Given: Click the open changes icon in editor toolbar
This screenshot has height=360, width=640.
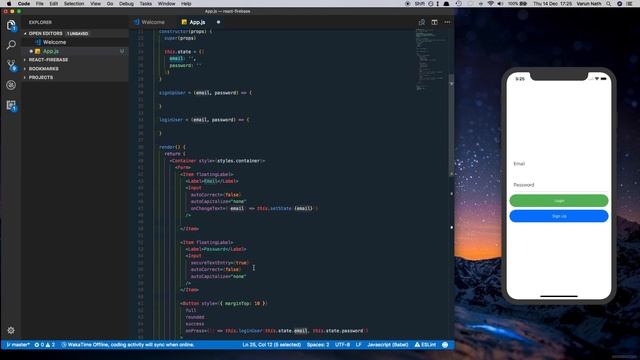Looking at the screenshot, I should click(x=422, y=22).
